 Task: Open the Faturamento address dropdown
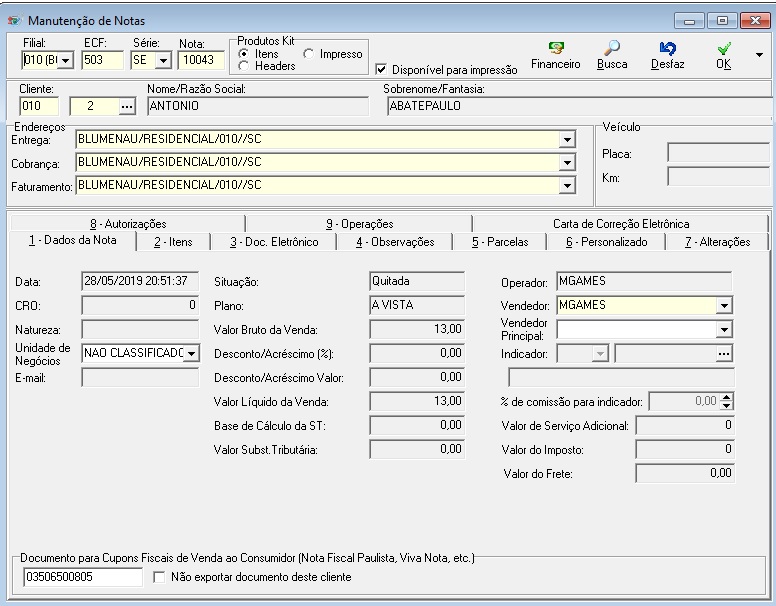coord(567,186)
